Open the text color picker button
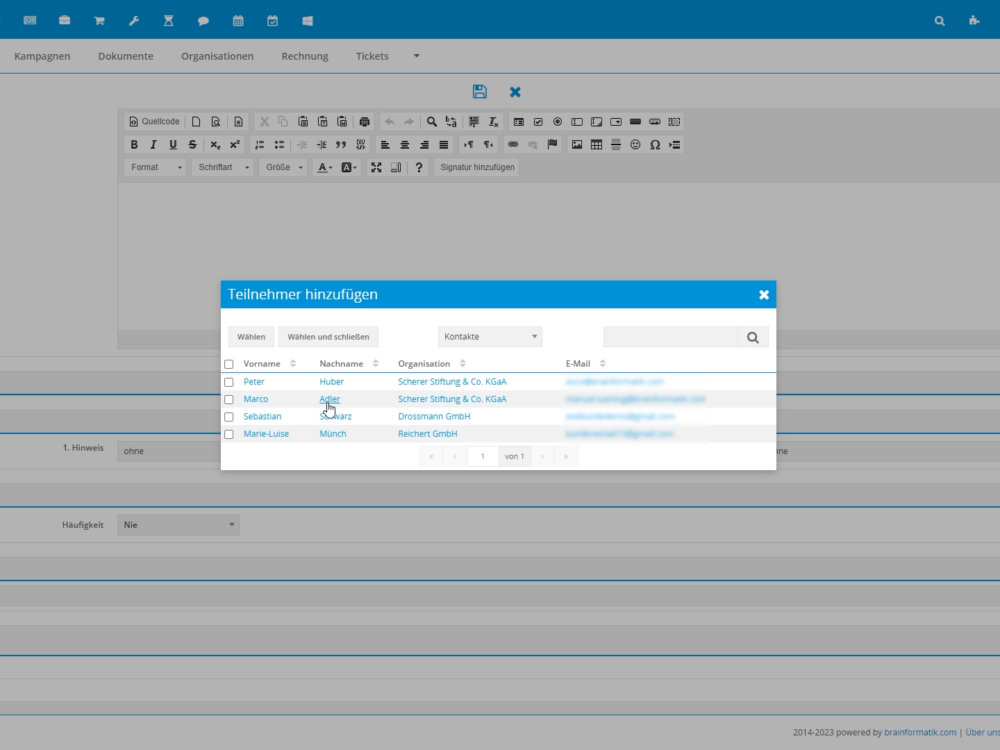This screenshot has width=1000, height=750. point(325,168)
